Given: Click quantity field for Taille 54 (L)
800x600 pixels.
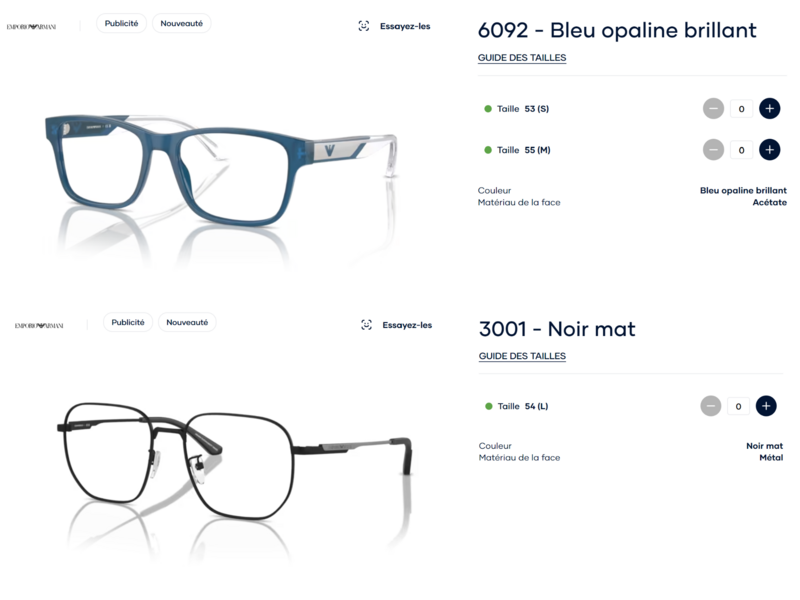Looking at the screenshot, I should pos(738,406).
